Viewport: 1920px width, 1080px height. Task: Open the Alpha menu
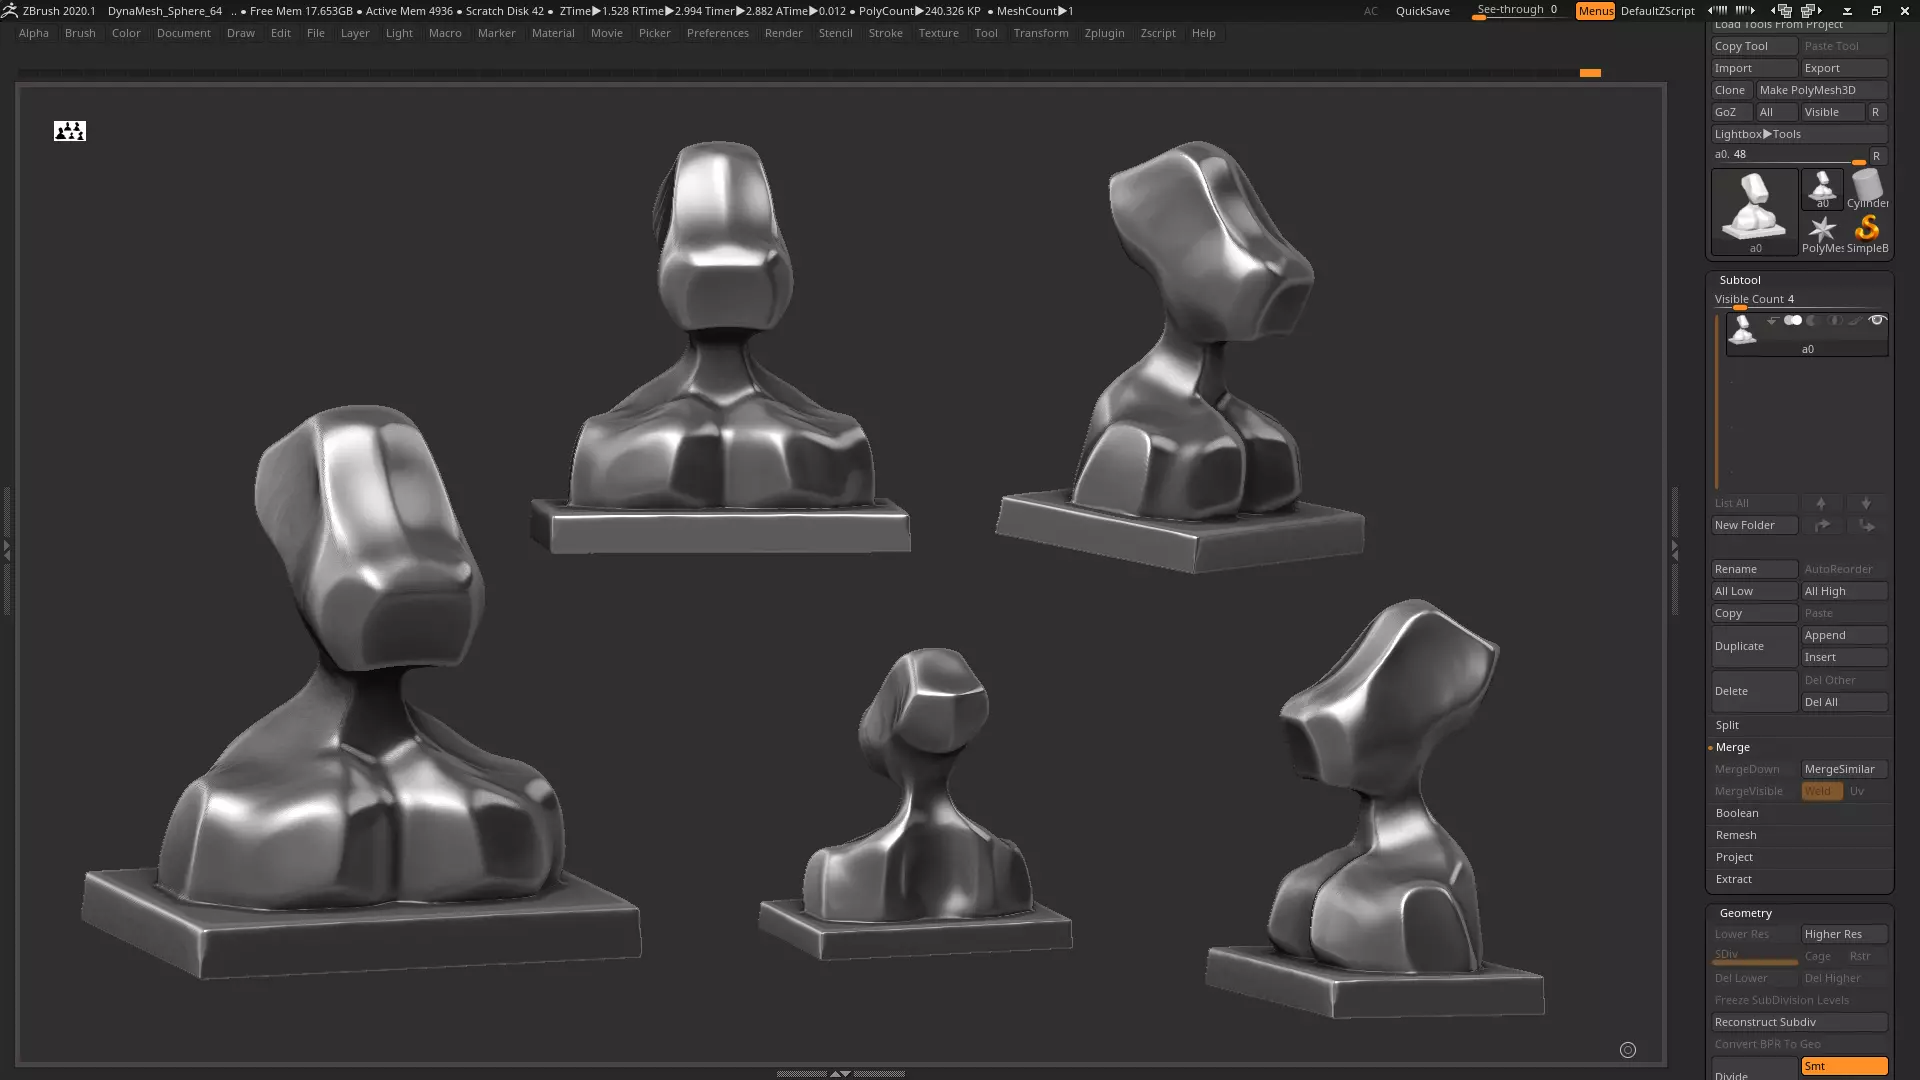34,33
